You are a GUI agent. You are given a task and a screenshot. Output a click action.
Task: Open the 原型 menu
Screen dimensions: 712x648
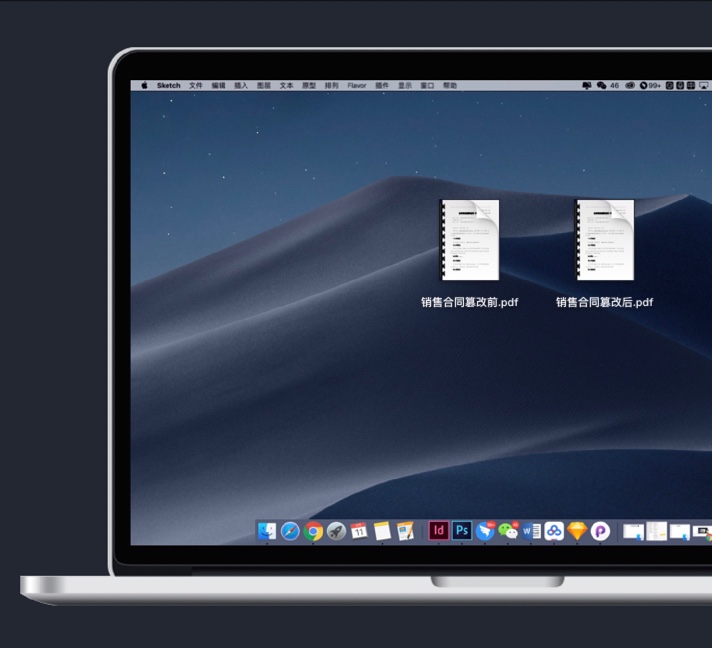pos(309,85)
